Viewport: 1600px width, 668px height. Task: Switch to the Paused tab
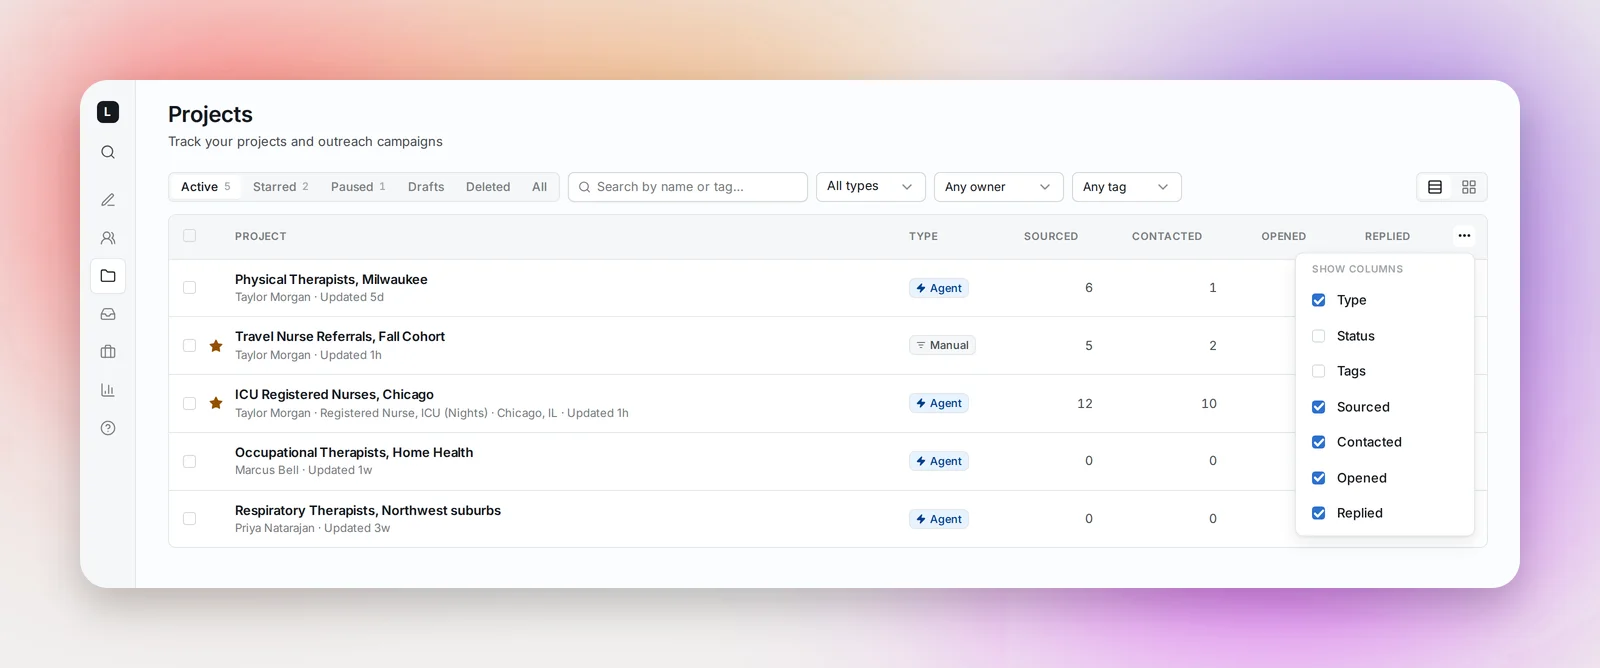coord(358,187)
